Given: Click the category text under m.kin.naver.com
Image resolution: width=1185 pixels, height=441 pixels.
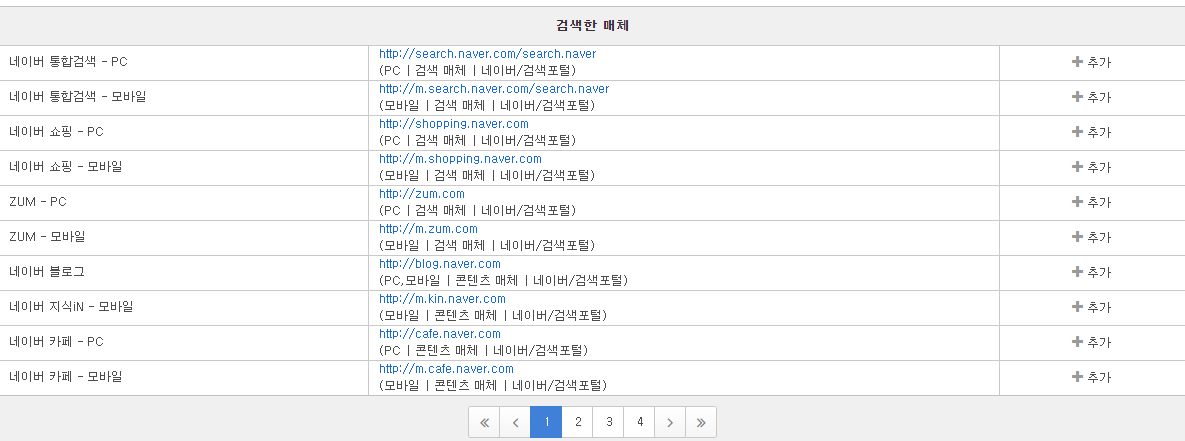Looking at the screenshot, I should (493, 315).
